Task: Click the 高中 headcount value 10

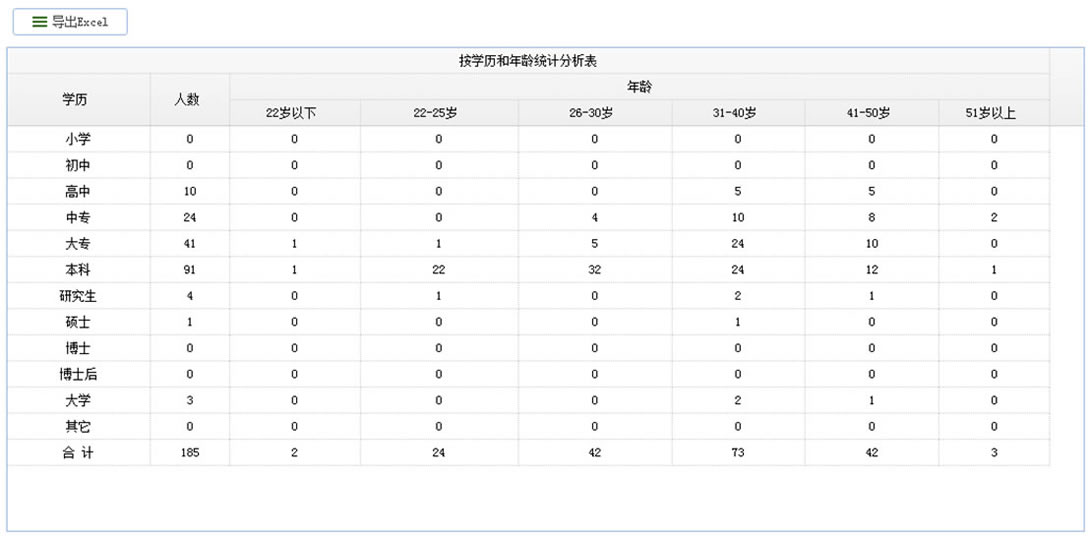Action: [190, 191]
